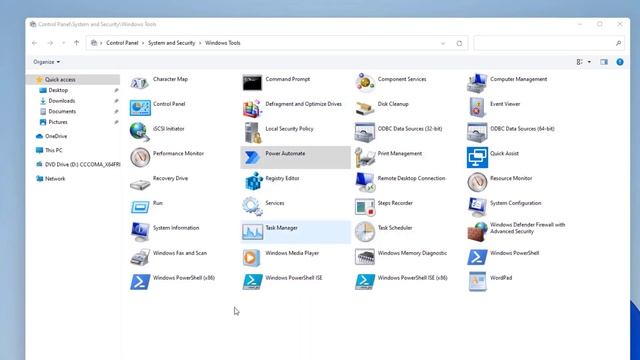
Task: Click the Windows PowerShell ISE label
Action: pos(293,278)
